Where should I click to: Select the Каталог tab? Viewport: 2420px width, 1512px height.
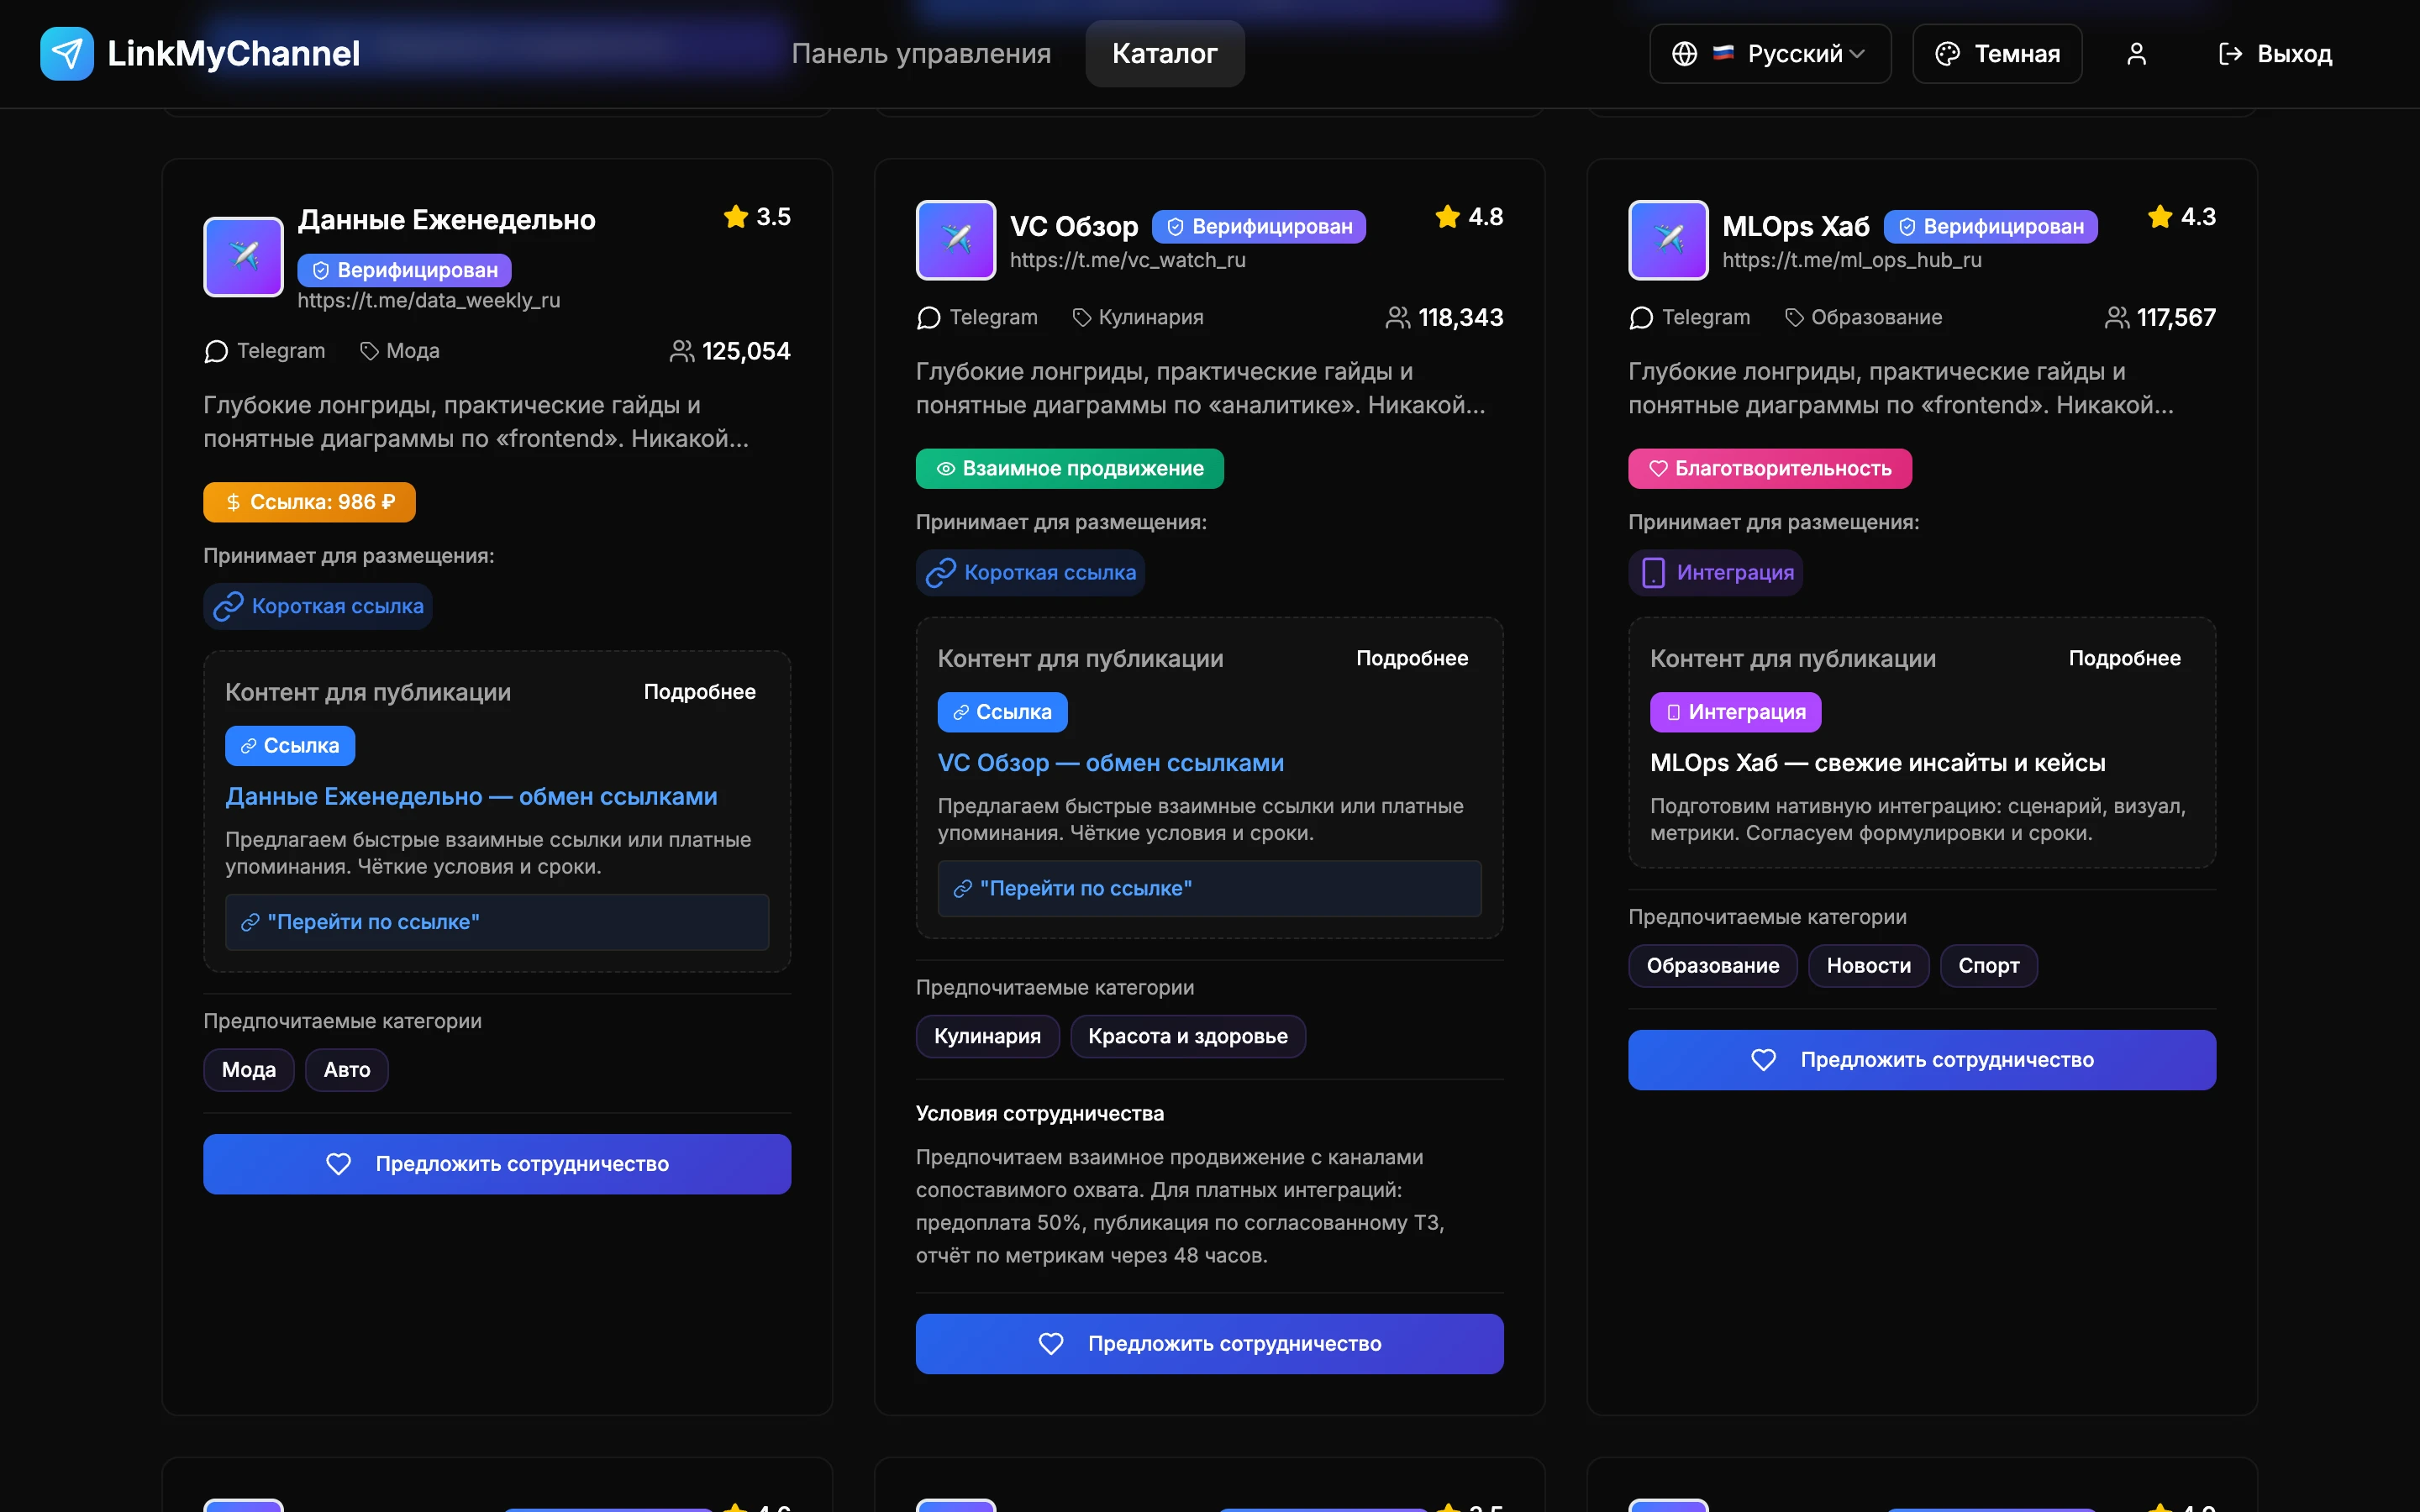[1164, 53]
